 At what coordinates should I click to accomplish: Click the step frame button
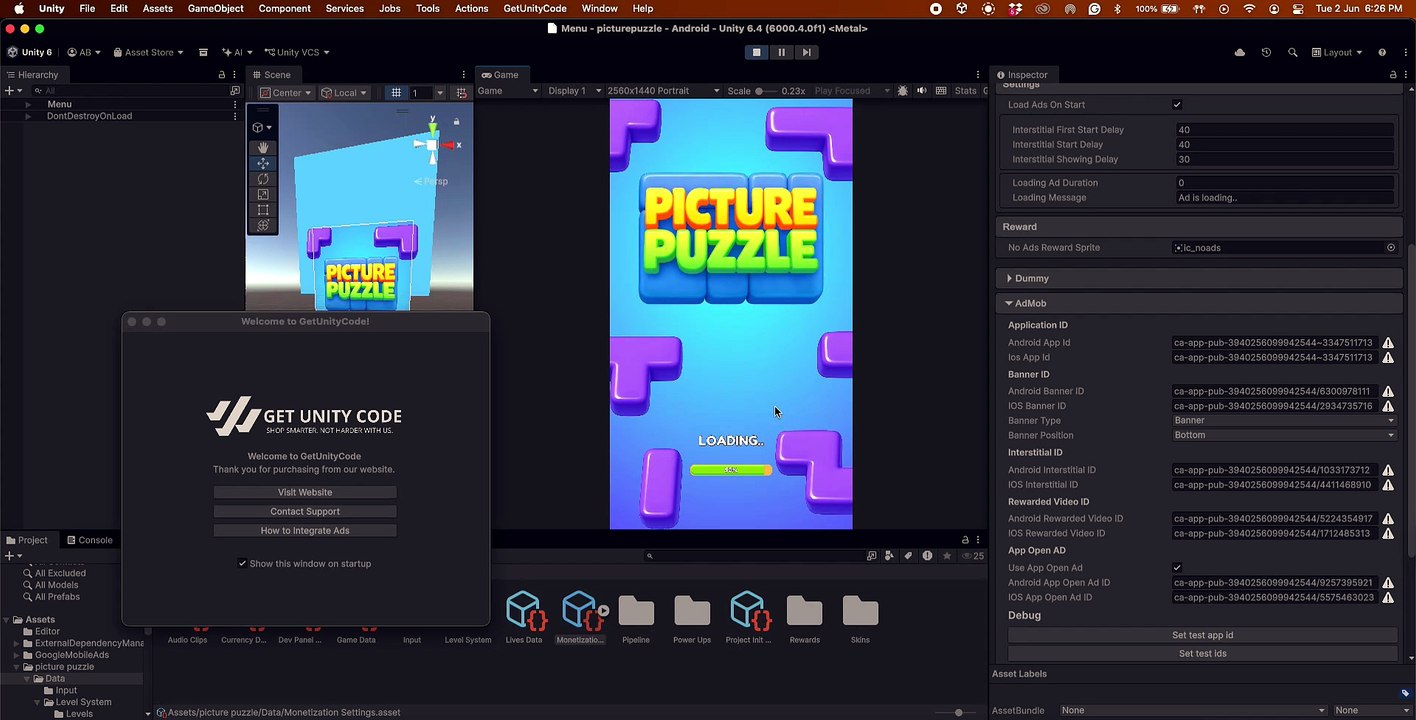tap(806, 52)
